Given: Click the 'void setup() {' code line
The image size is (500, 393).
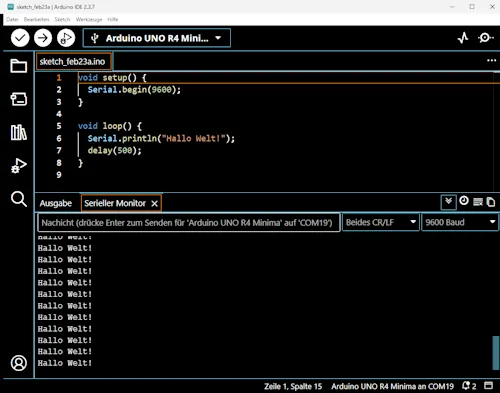Looking at the screenshot, I should tap(112, 78).
